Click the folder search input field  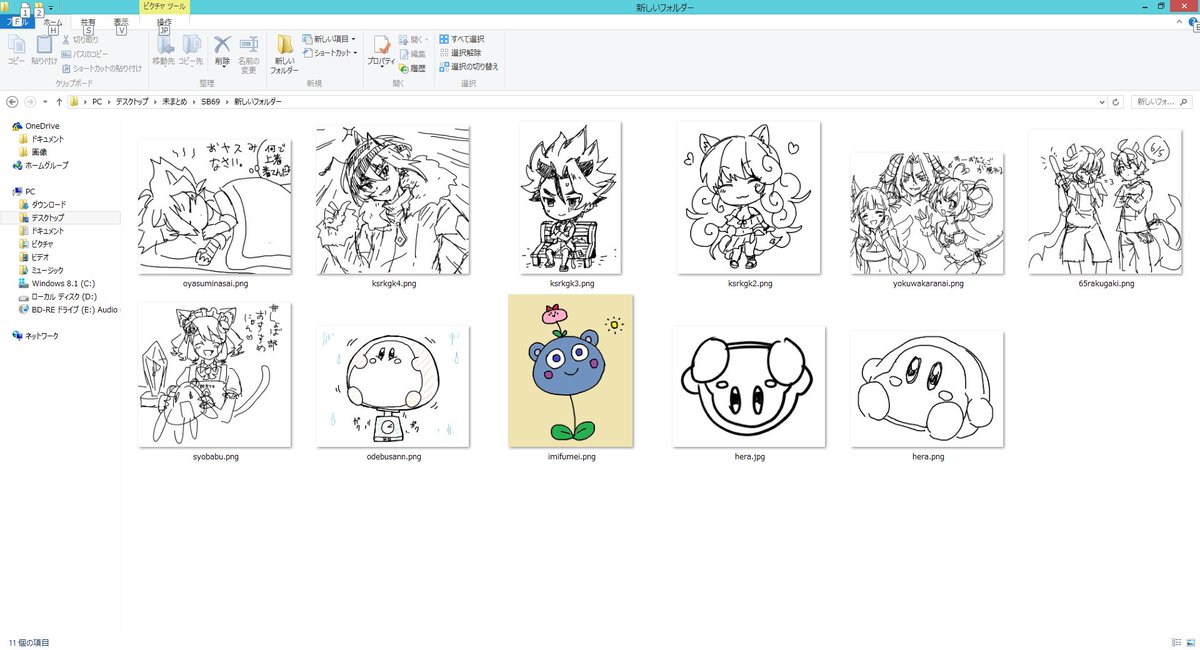tap(1164, 102)
